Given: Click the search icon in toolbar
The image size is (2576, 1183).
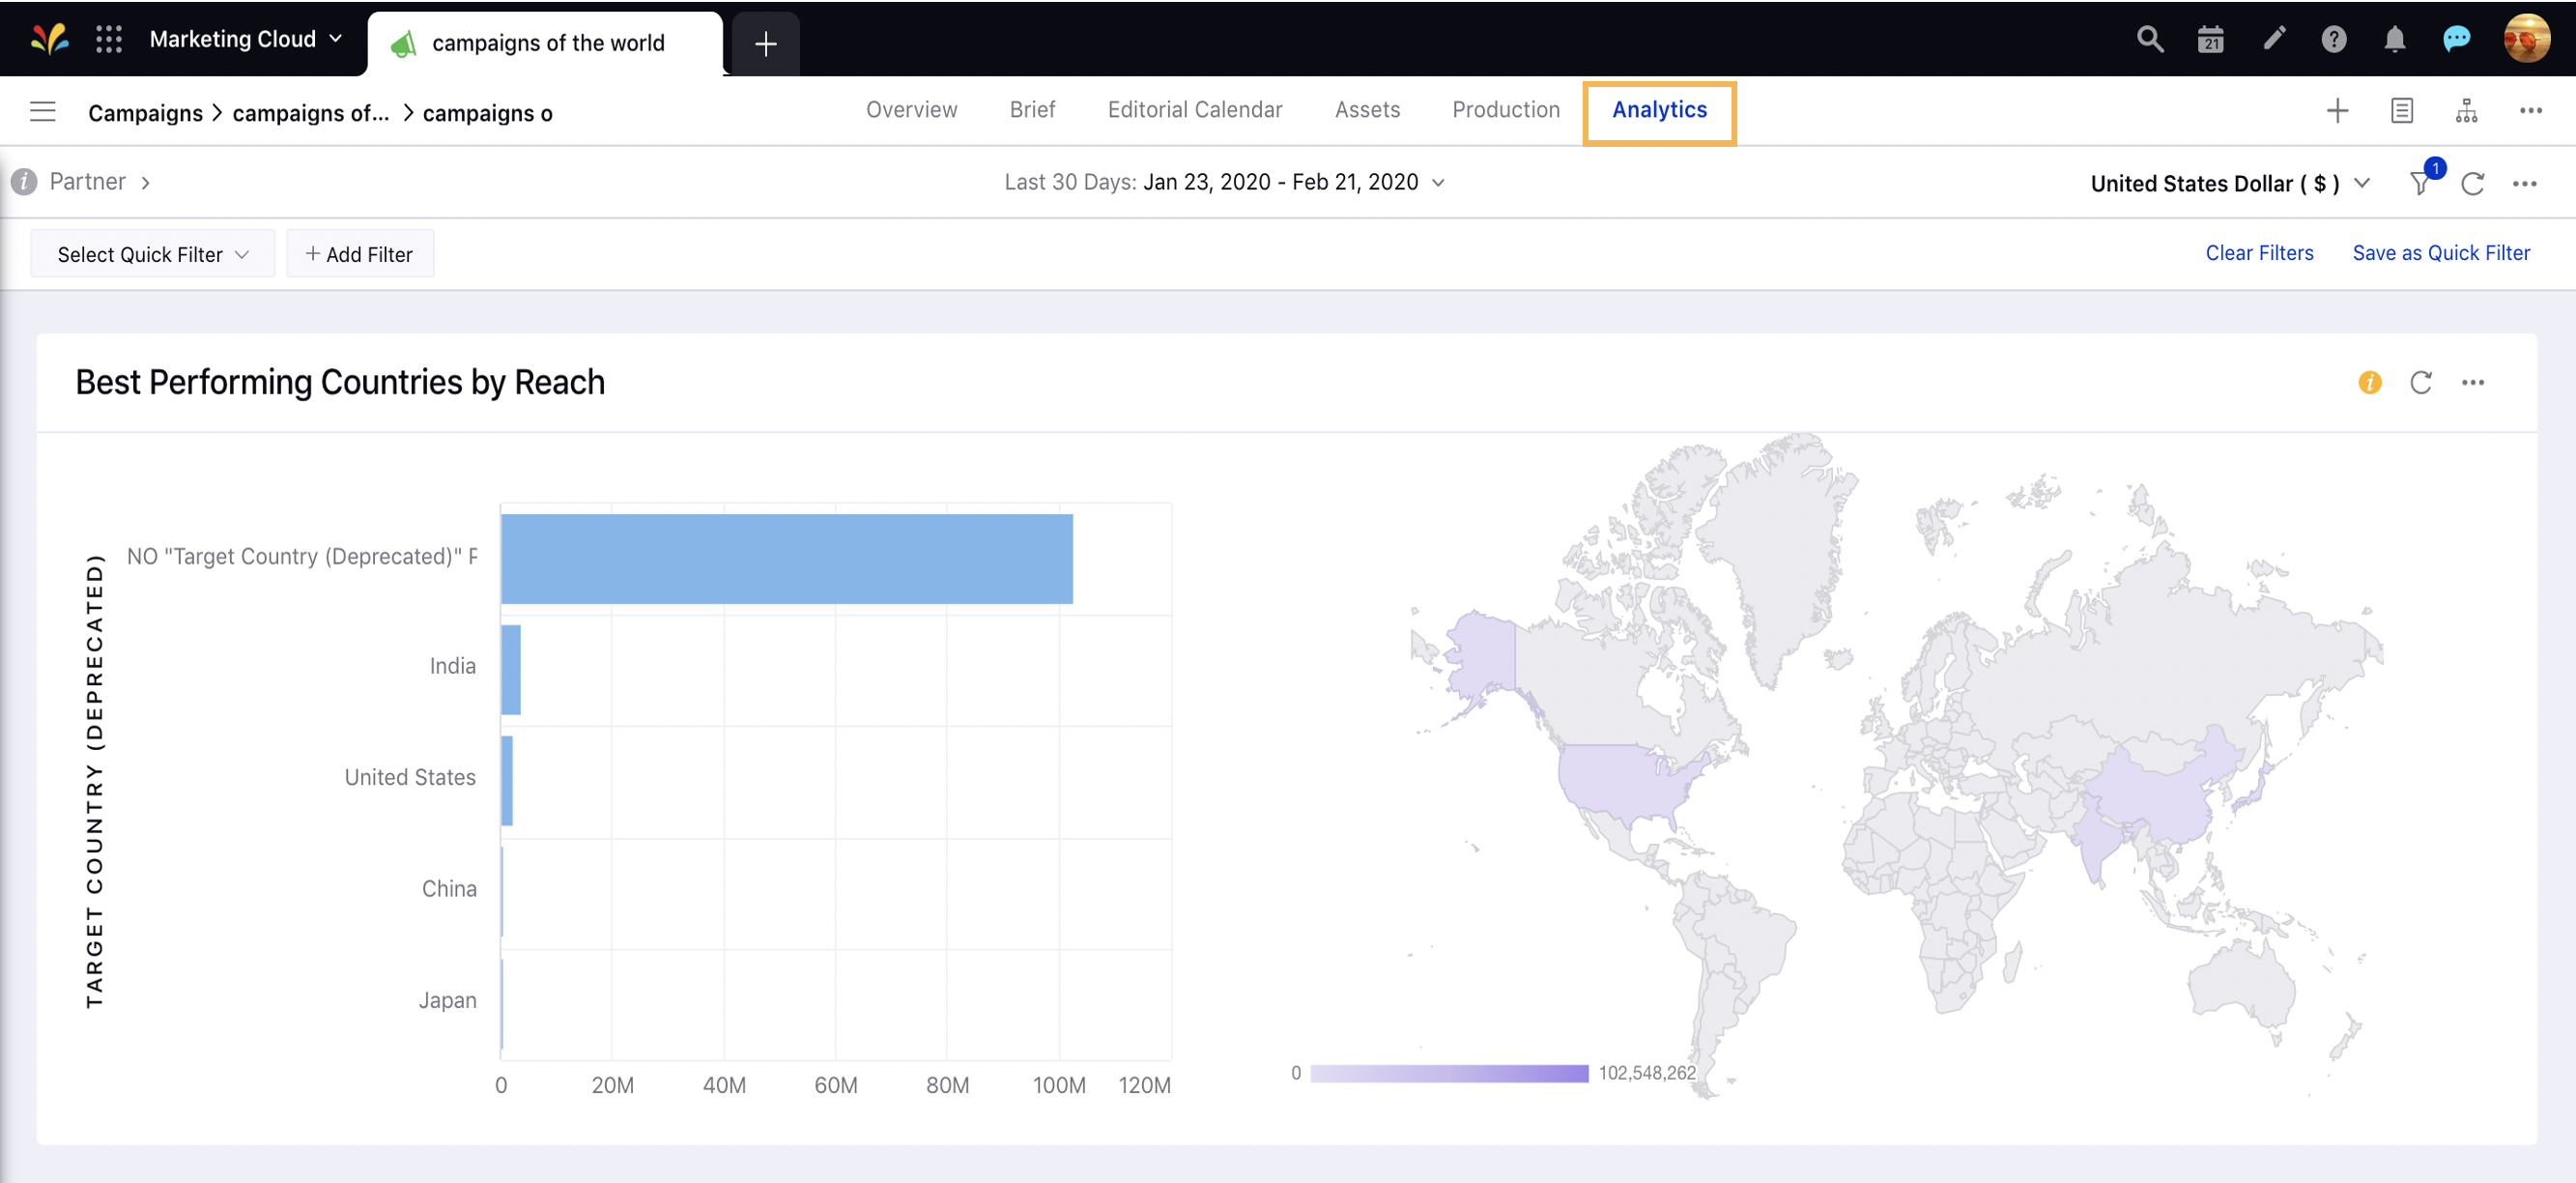Looking at the screenshot, I should tap(2149, 40).
